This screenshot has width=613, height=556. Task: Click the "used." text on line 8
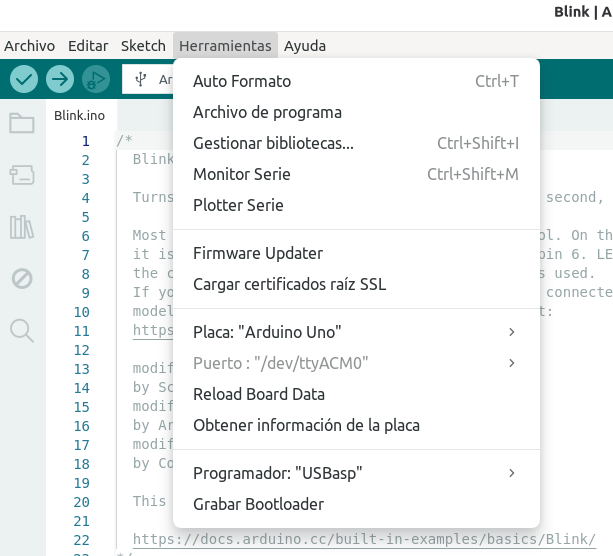(574, 273)
